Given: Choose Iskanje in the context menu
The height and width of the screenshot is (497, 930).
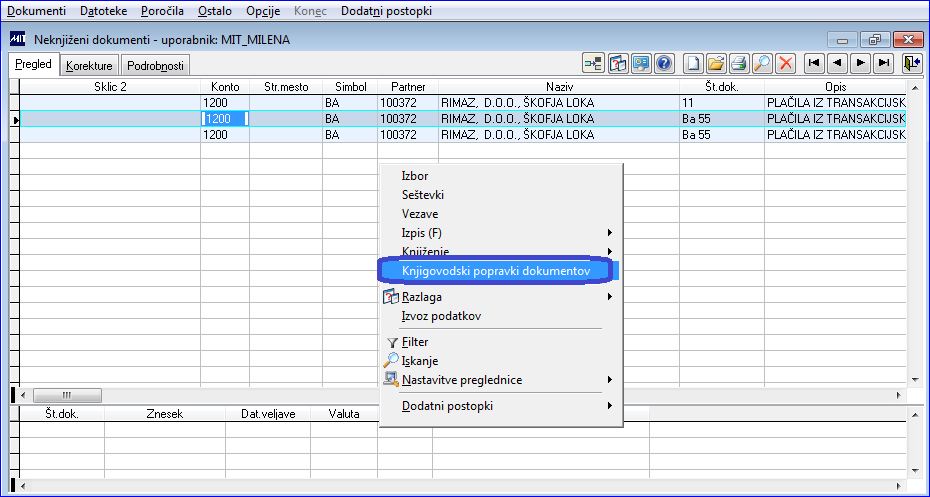Looking at the screenshot, I should tap(499, 361).
